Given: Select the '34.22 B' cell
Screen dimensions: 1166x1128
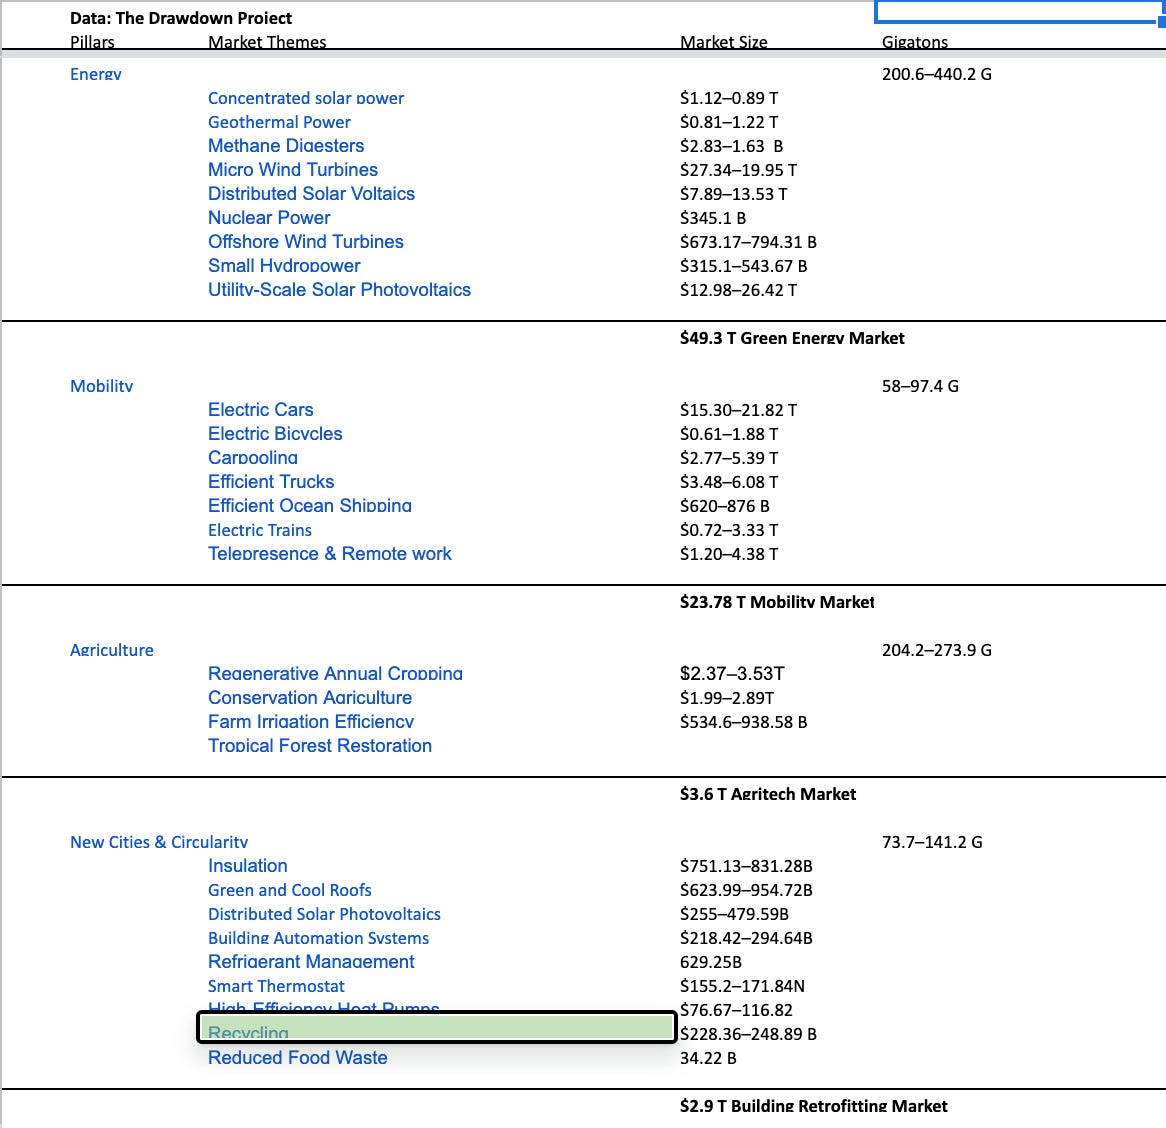Looking at the screenshot, I should 708,1058.
